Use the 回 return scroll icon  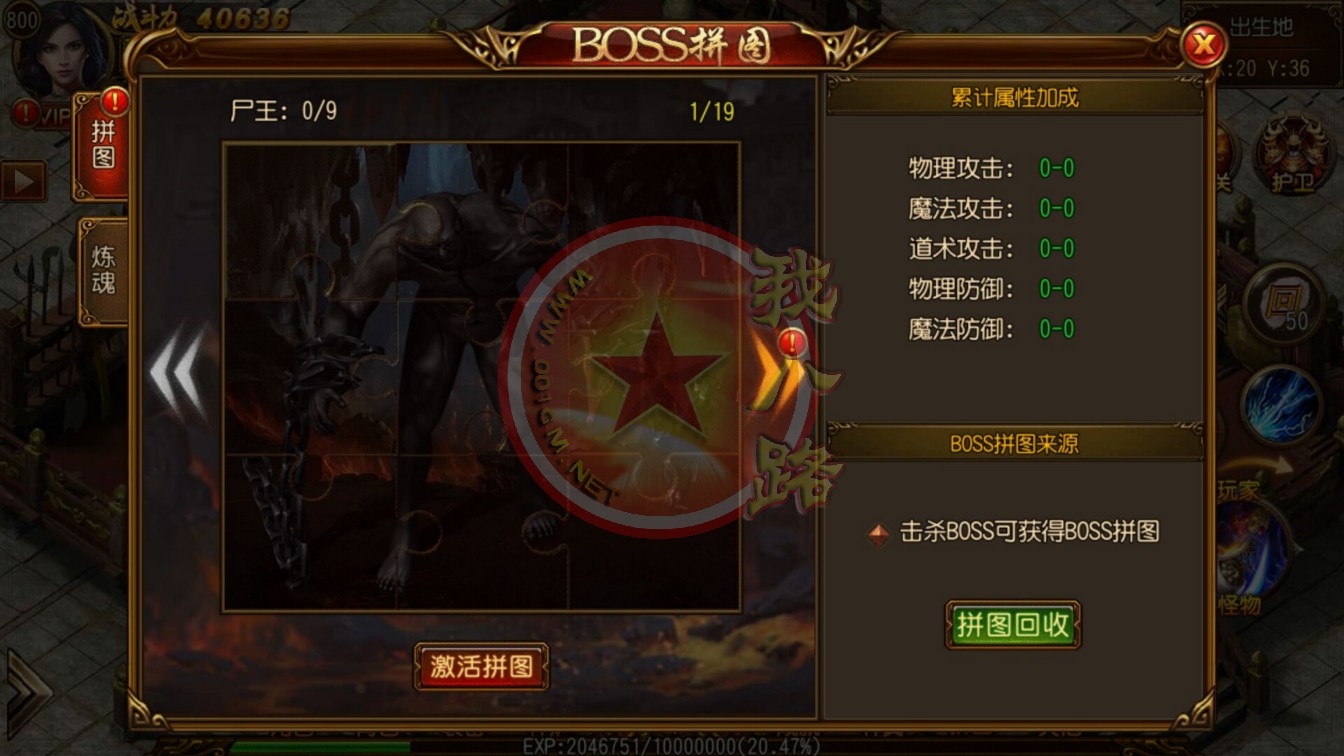pyautogui.click(x=1283, y=302)
